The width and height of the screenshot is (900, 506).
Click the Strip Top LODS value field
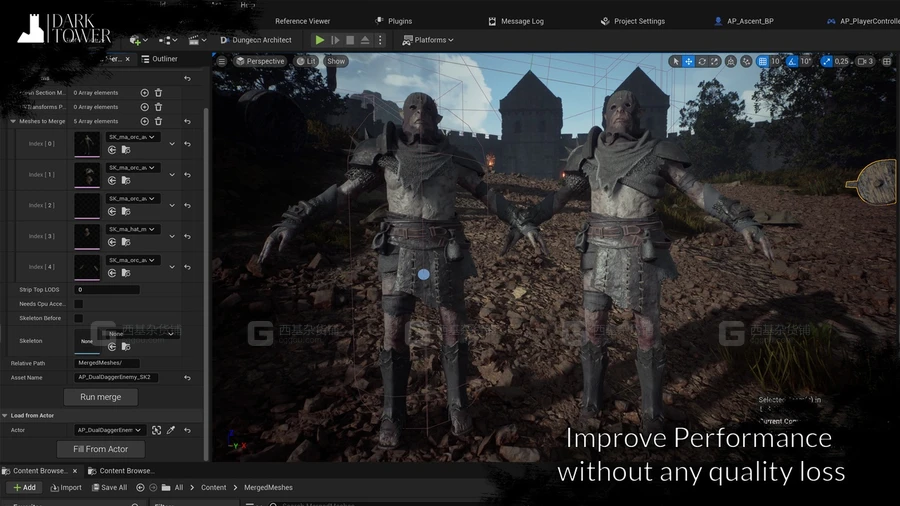[107, 290]
